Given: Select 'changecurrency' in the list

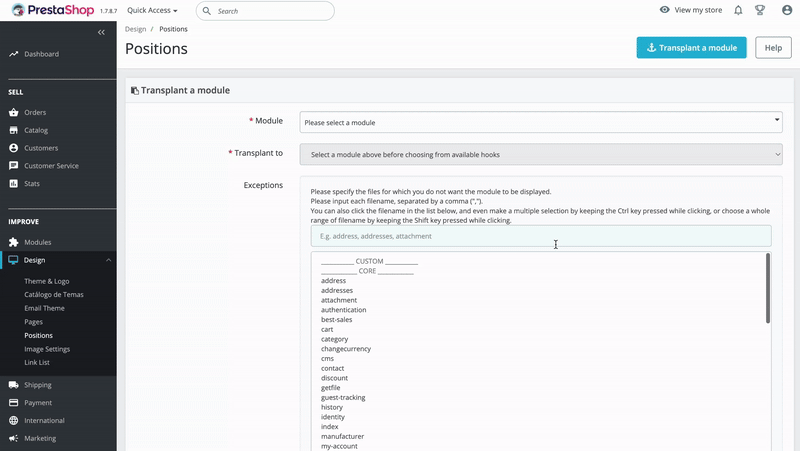Looking at the screenshot, I should [x=346, y=348].
